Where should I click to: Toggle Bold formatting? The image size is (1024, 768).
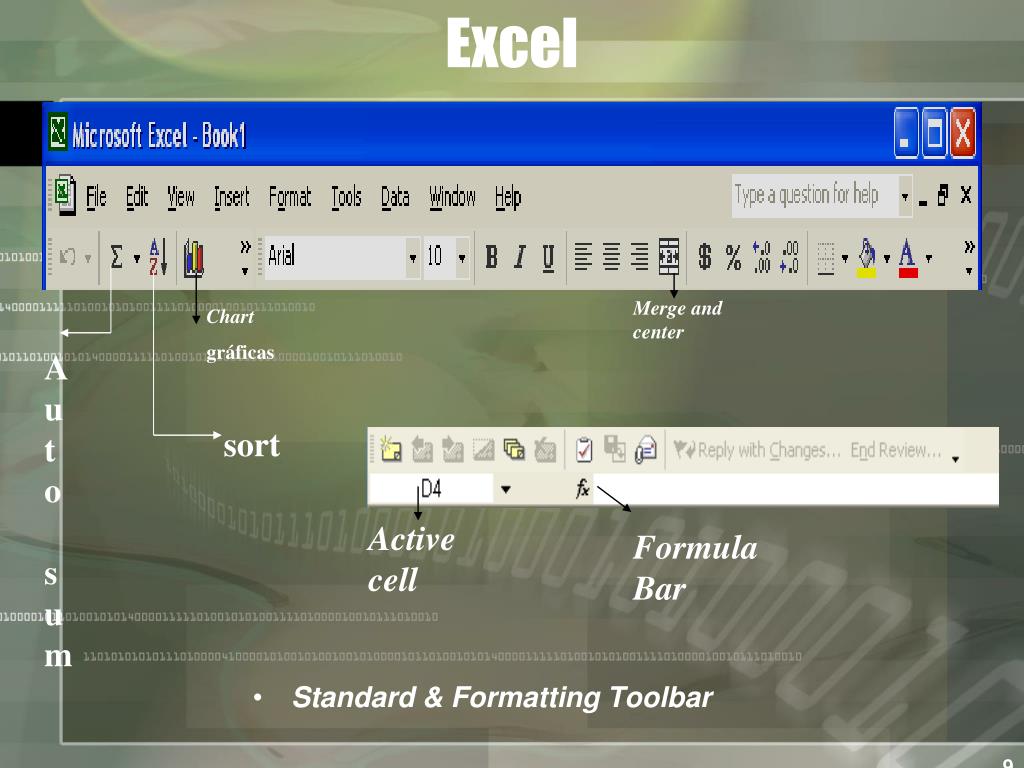click(x=491, y=257)
